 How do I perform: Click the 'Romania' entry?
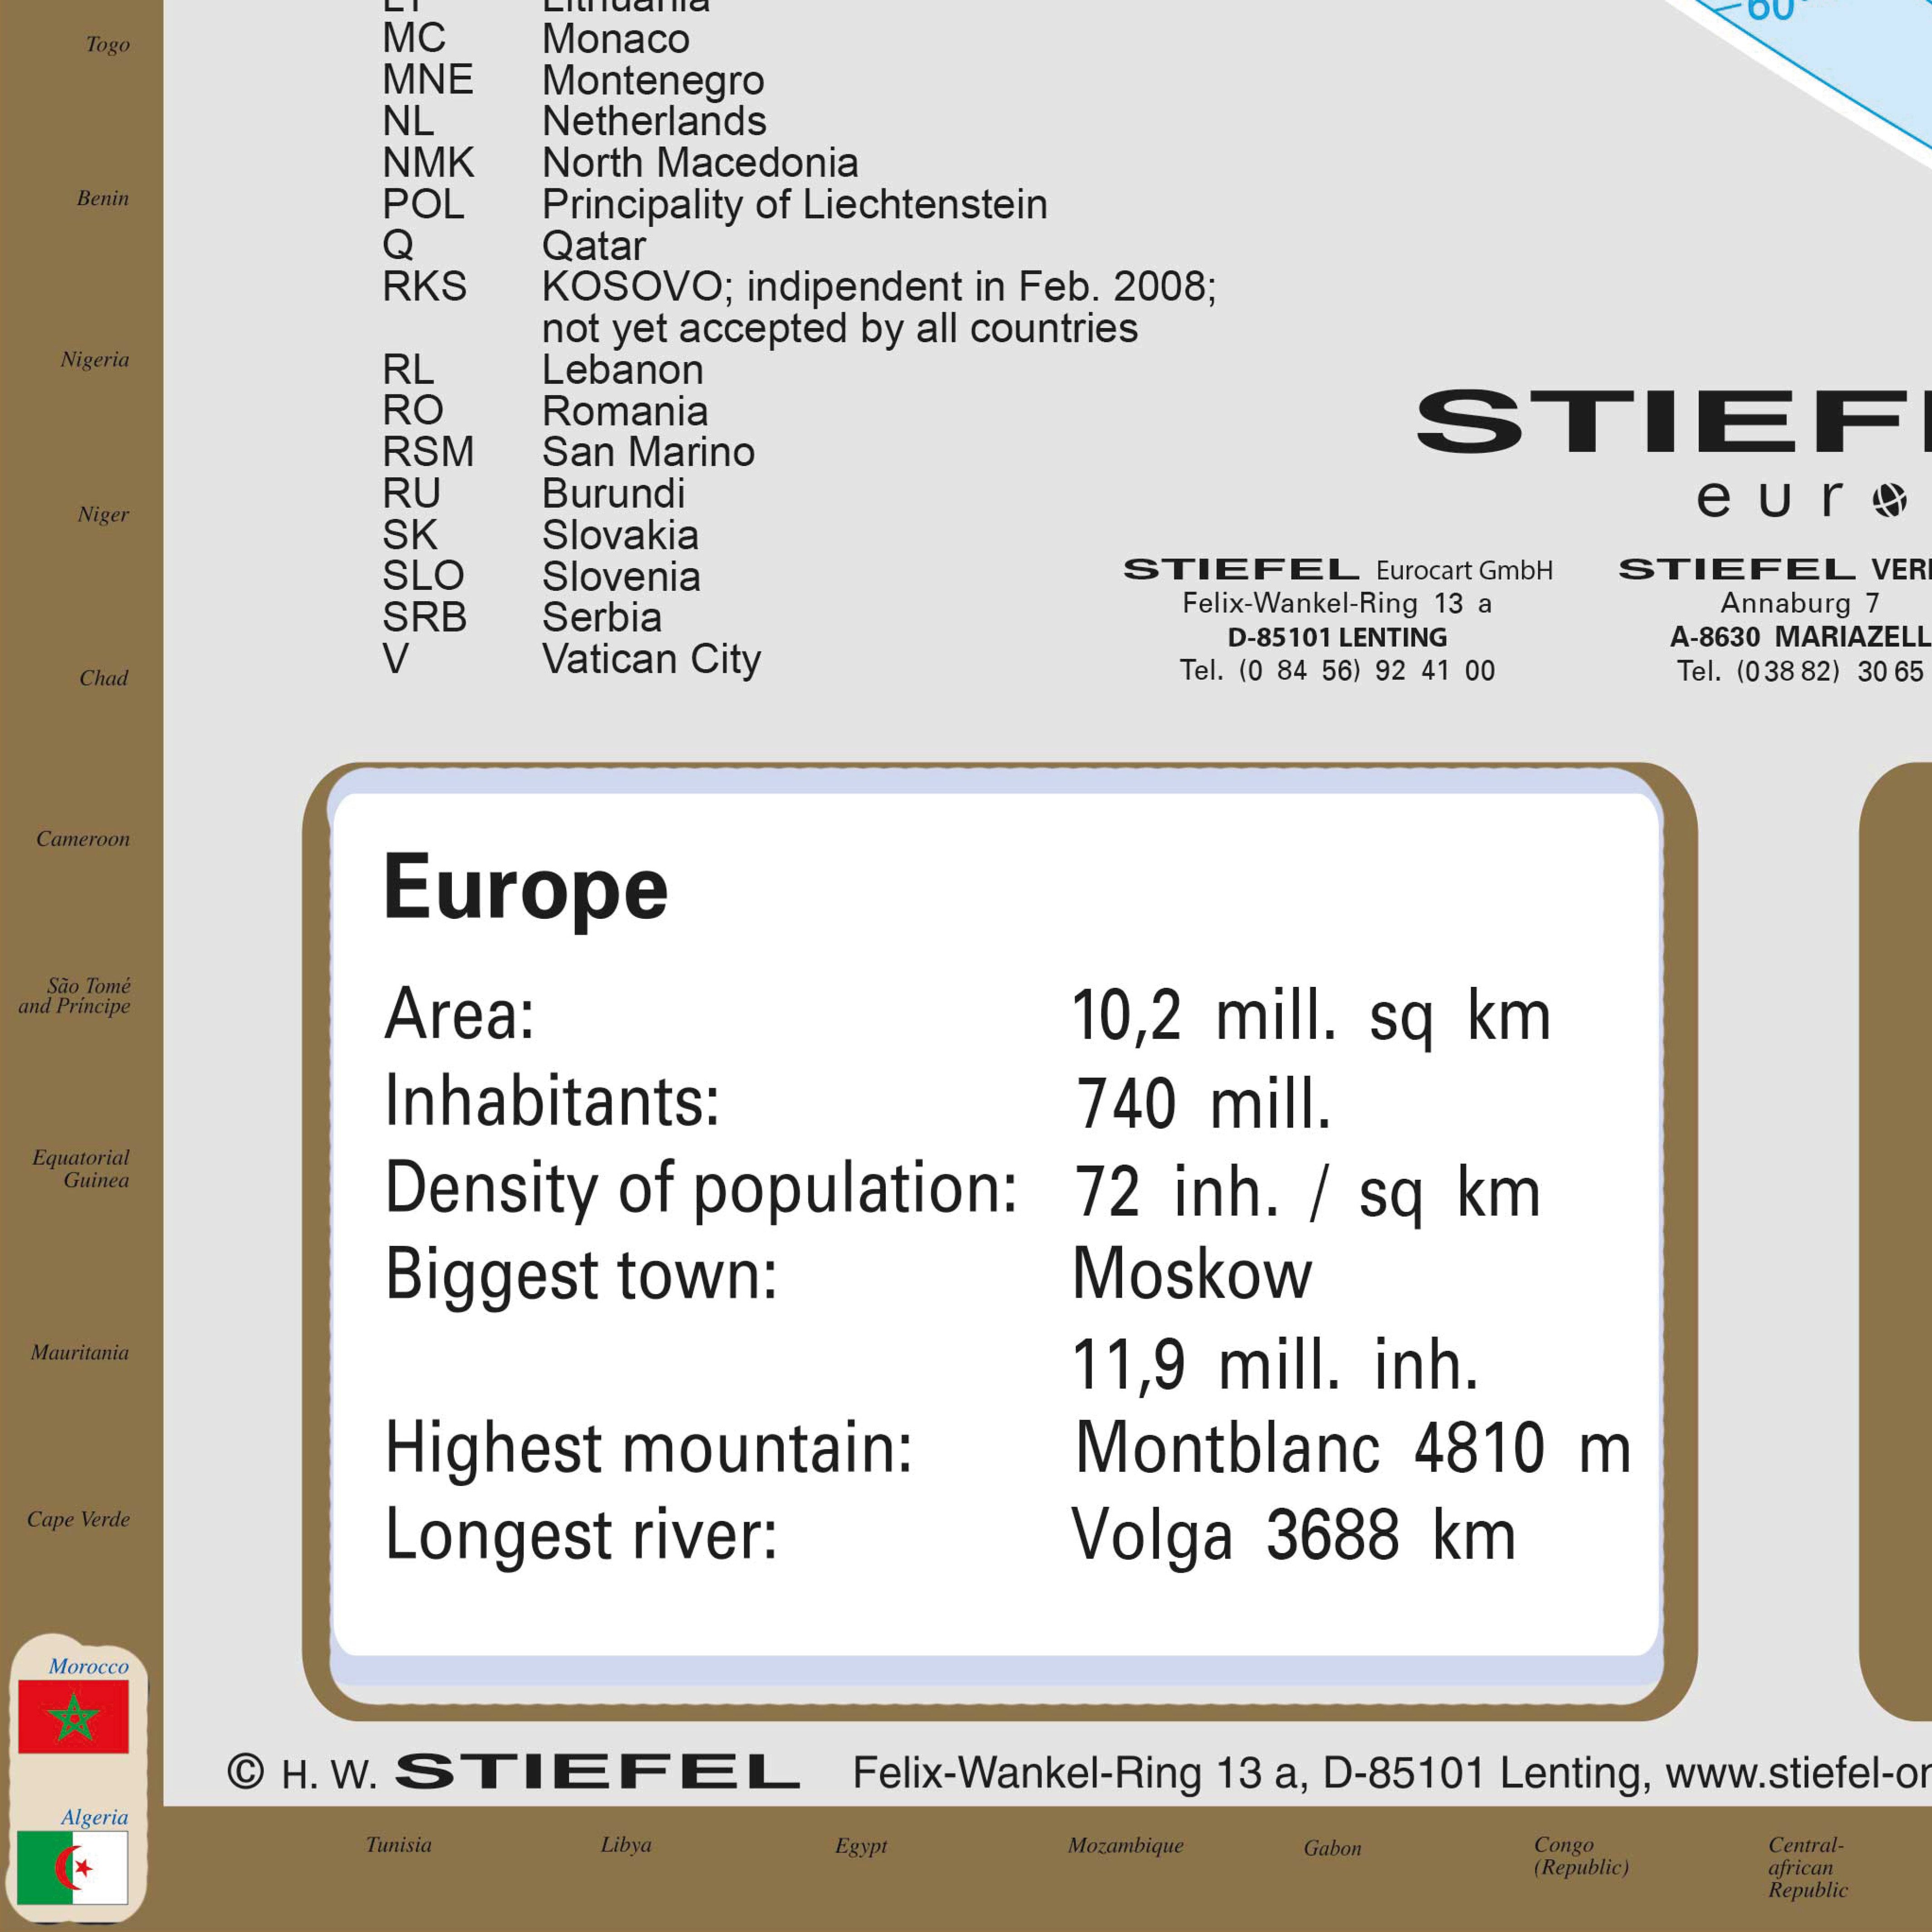(625, 411)
